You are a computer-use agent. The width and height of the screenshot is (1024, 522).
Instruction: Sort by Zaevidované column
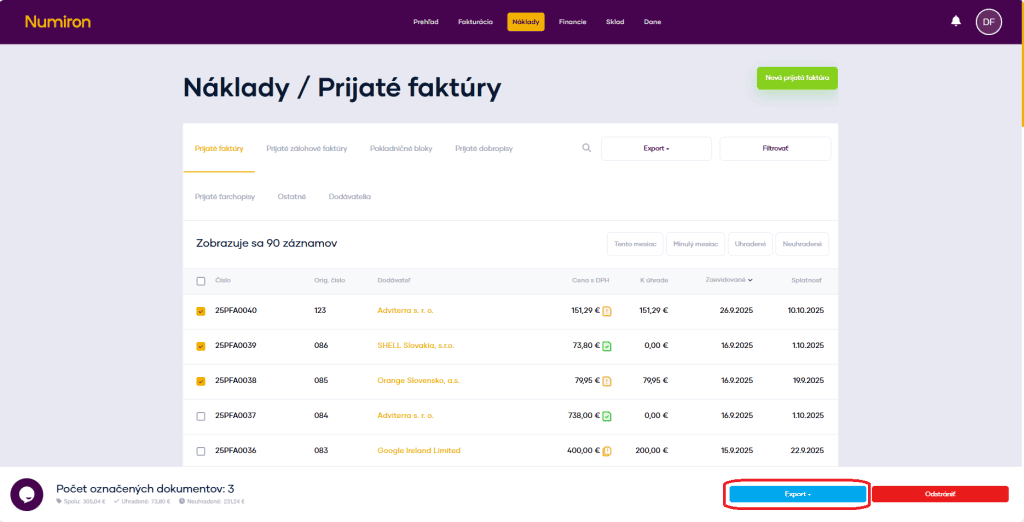click(729, 280)
